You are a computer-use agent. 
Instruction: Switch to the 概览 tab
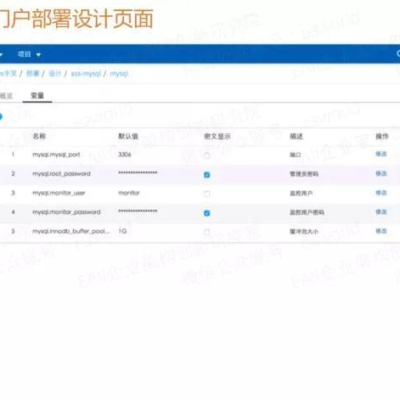(6, 96)
